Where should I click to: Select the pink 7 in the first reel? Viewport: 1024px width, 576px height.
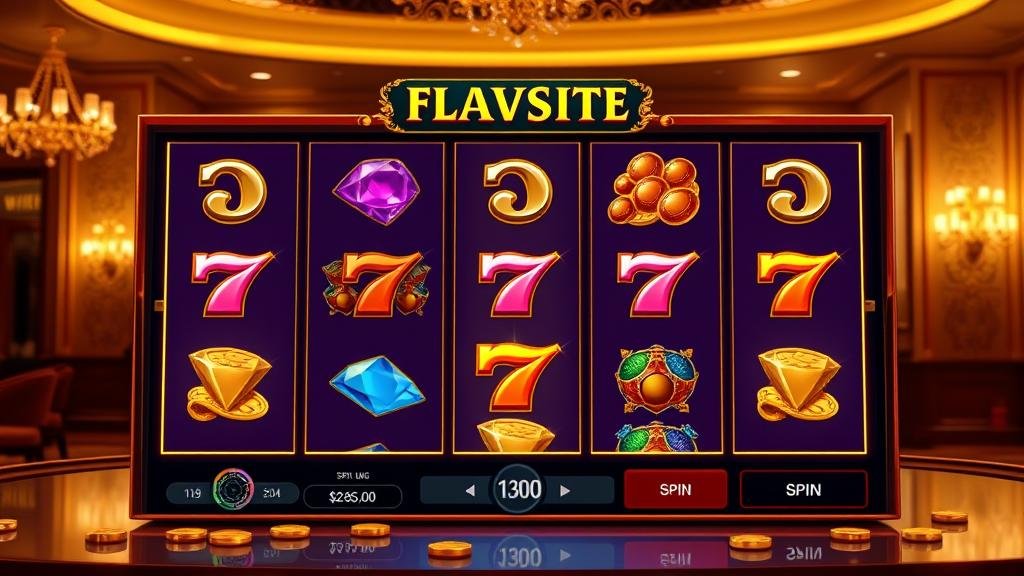[x=232, y=283]
